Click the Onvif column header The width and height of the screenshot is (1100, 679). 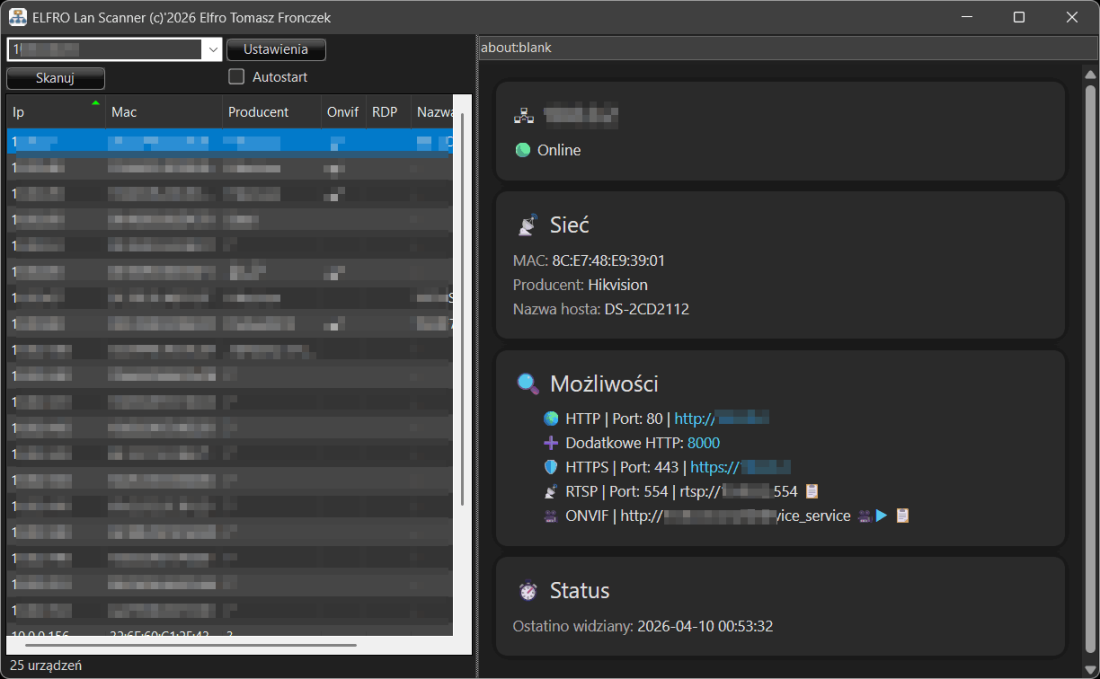point(342,112)
